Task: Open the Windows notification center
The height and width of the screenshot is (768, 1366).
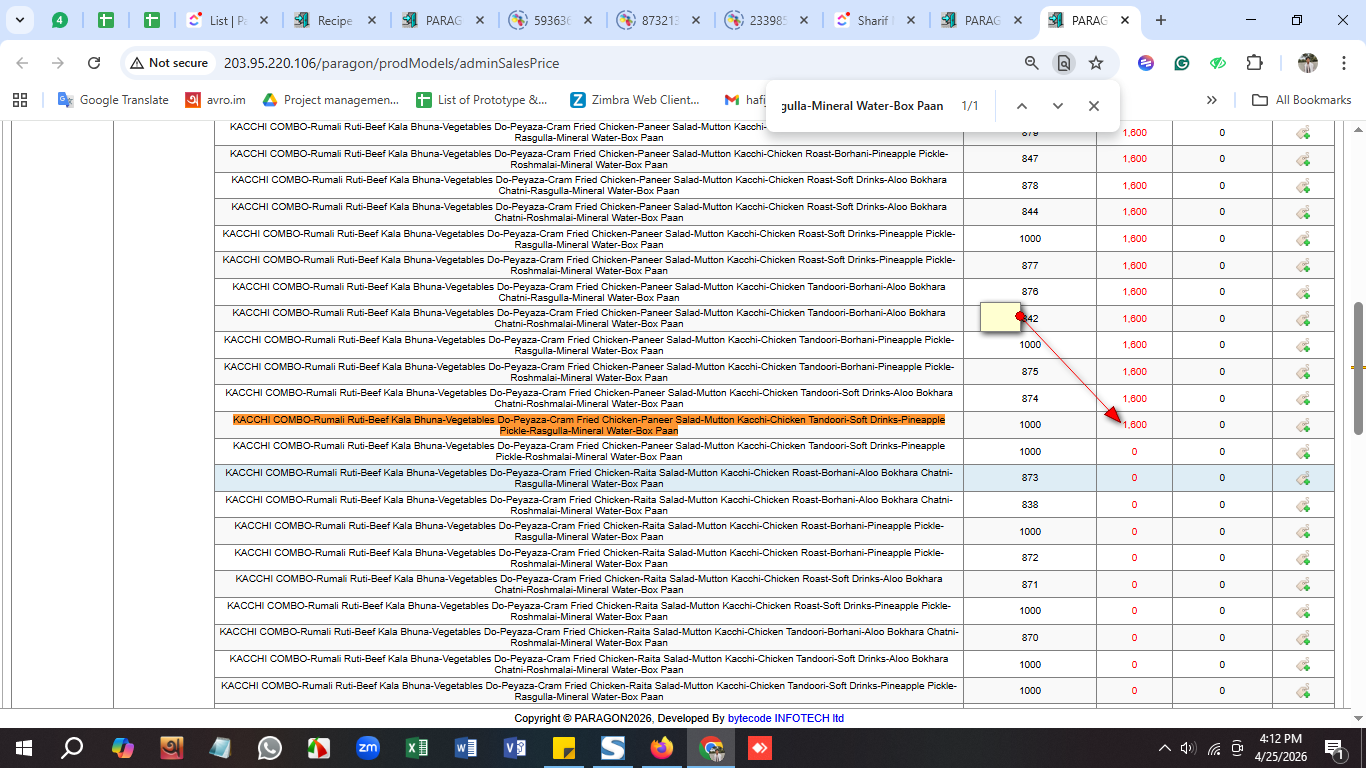Action: 1334,748
